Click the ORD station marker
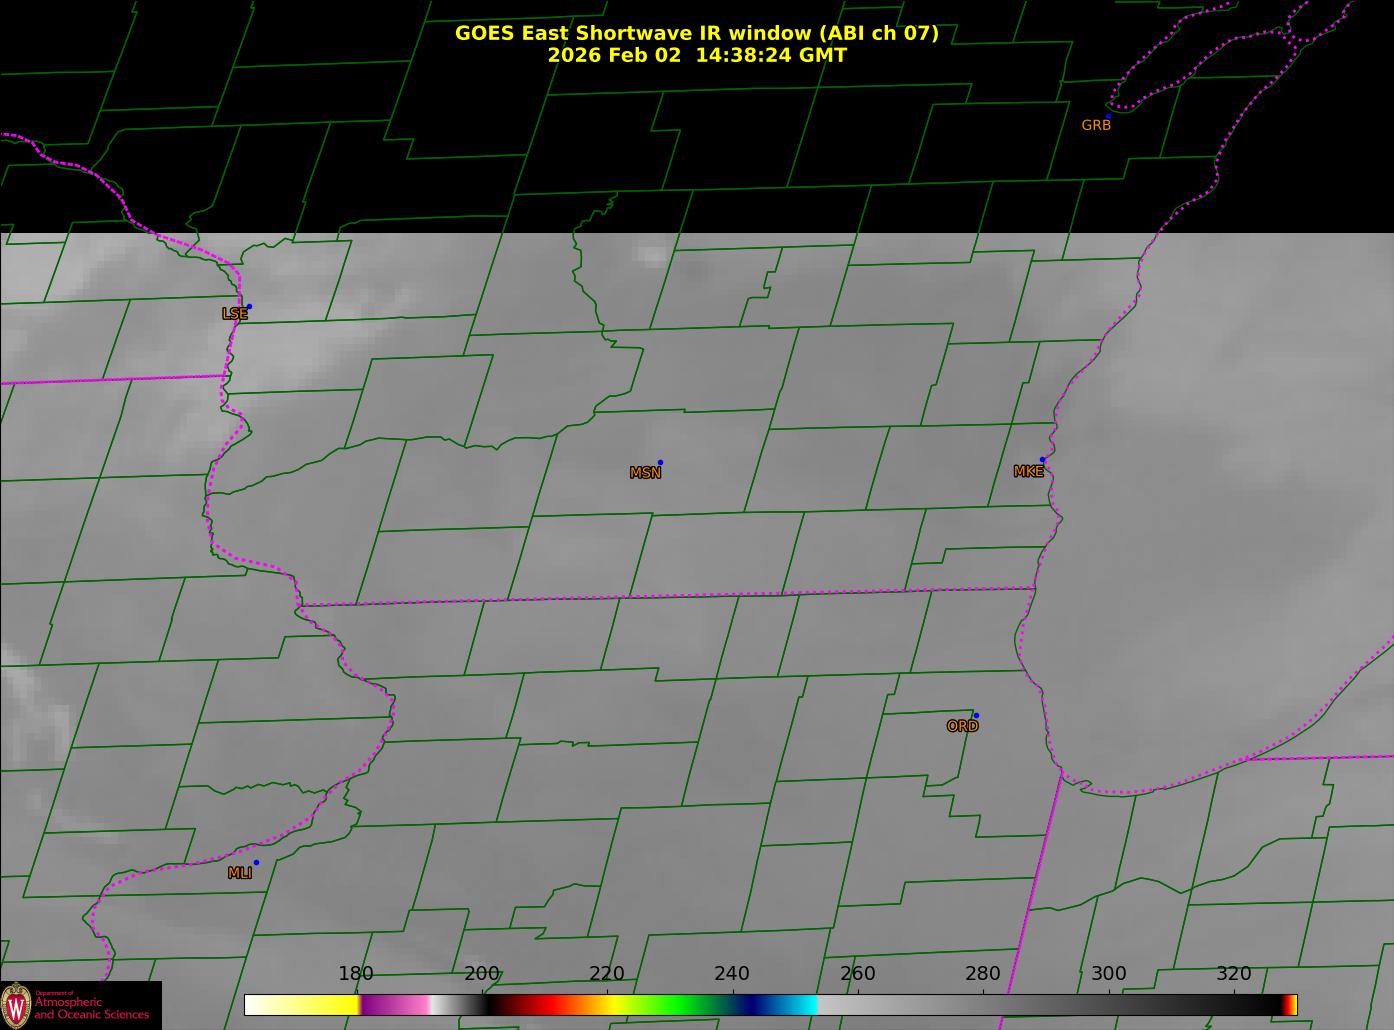This screenshot has height=1030, width=1394. pyautogui.click(x=976, y=716)
